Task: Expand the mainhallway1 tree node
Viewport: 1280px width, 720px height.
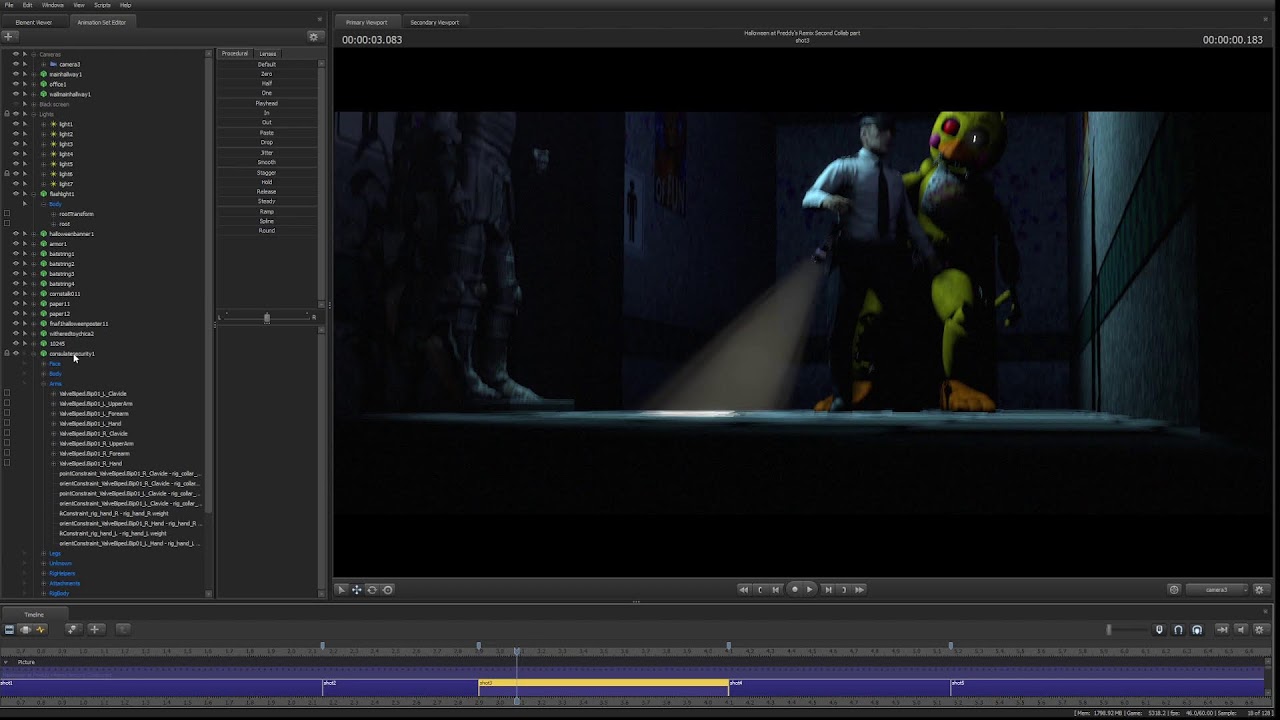Action: pyautogui.click(x=34, y=74)
